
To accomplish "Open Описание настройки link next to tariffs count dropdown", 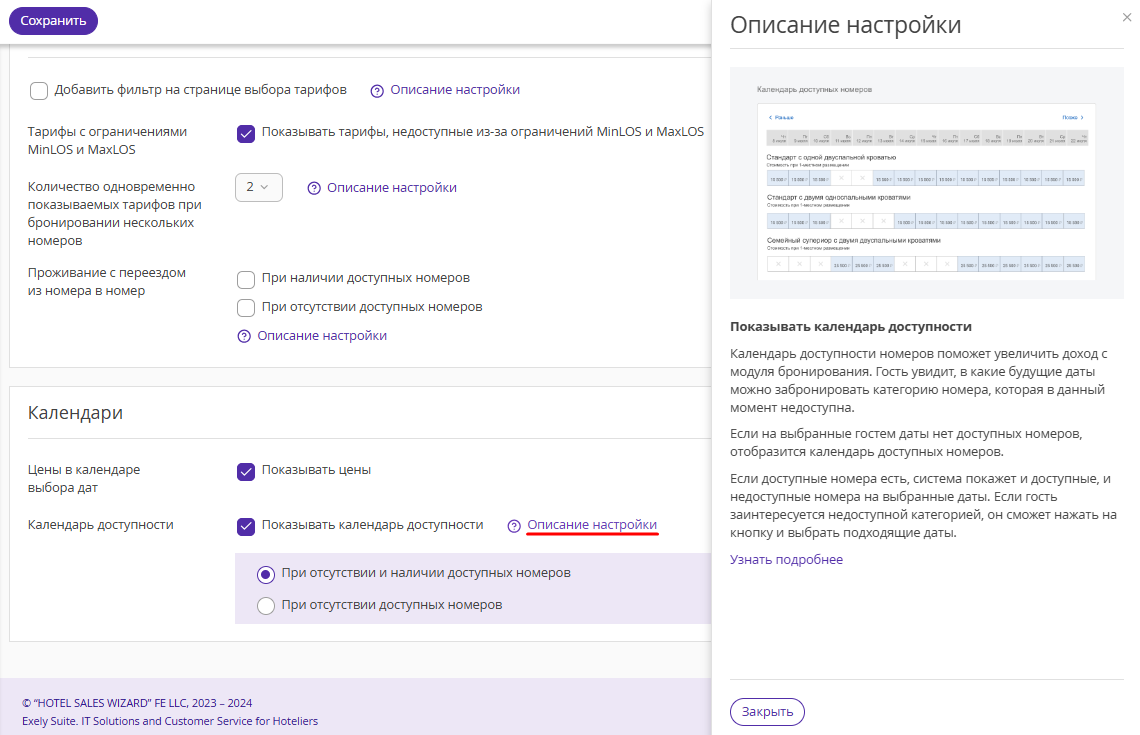I will pyautogui.click(x=392, y=188).
